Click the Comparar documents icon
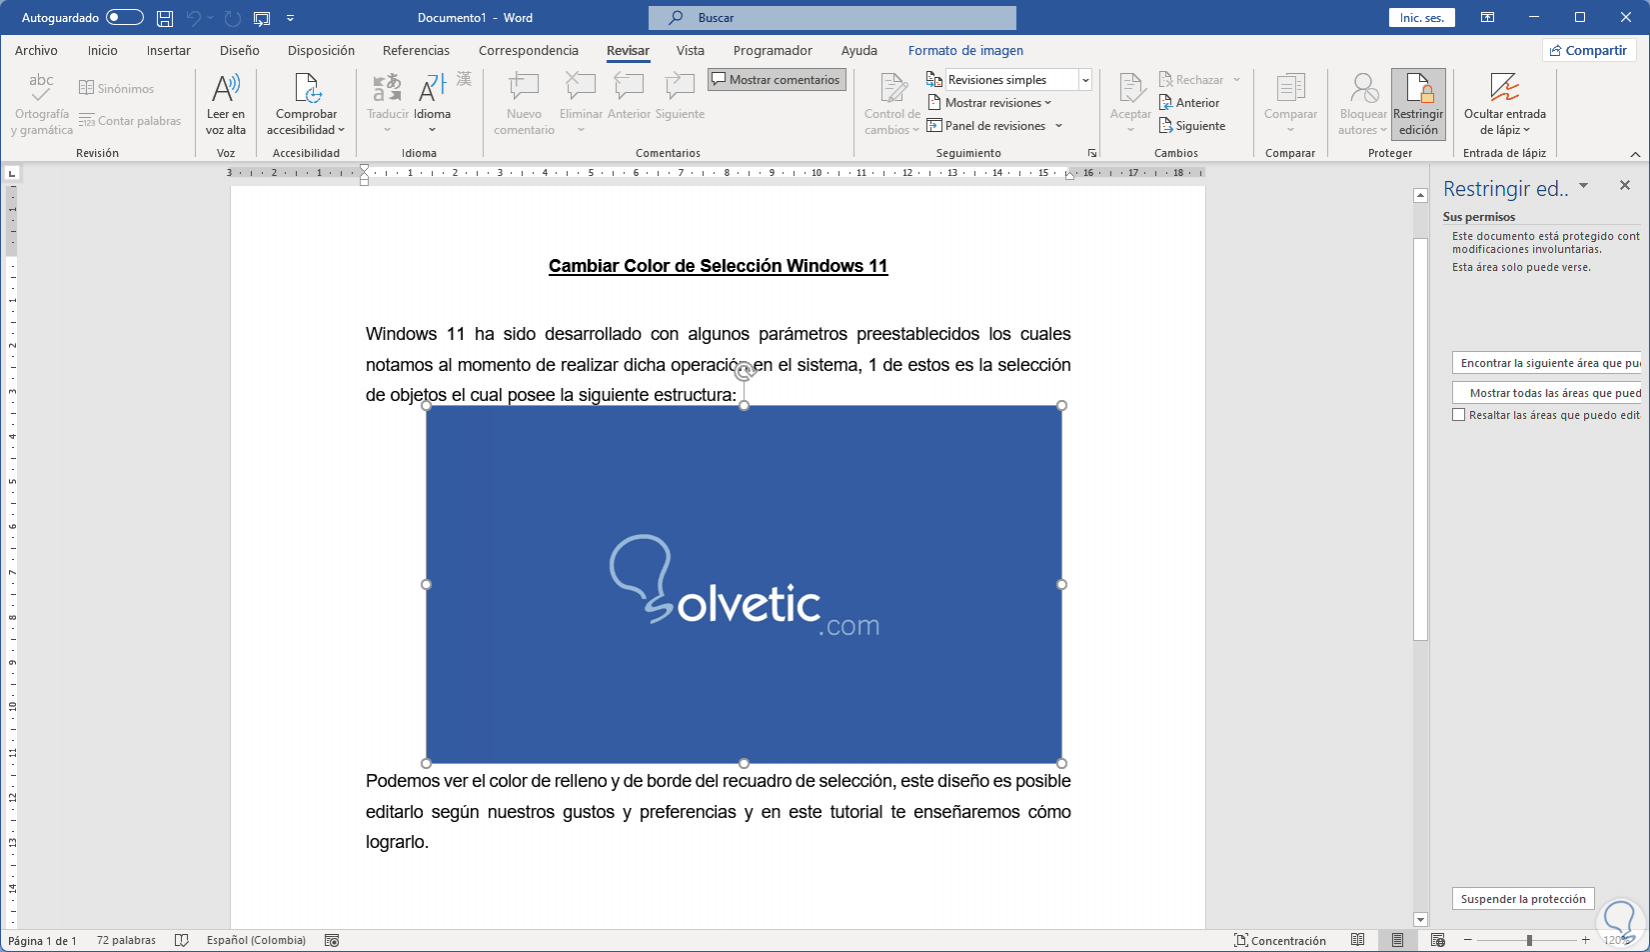 (x=1290, y=88)
